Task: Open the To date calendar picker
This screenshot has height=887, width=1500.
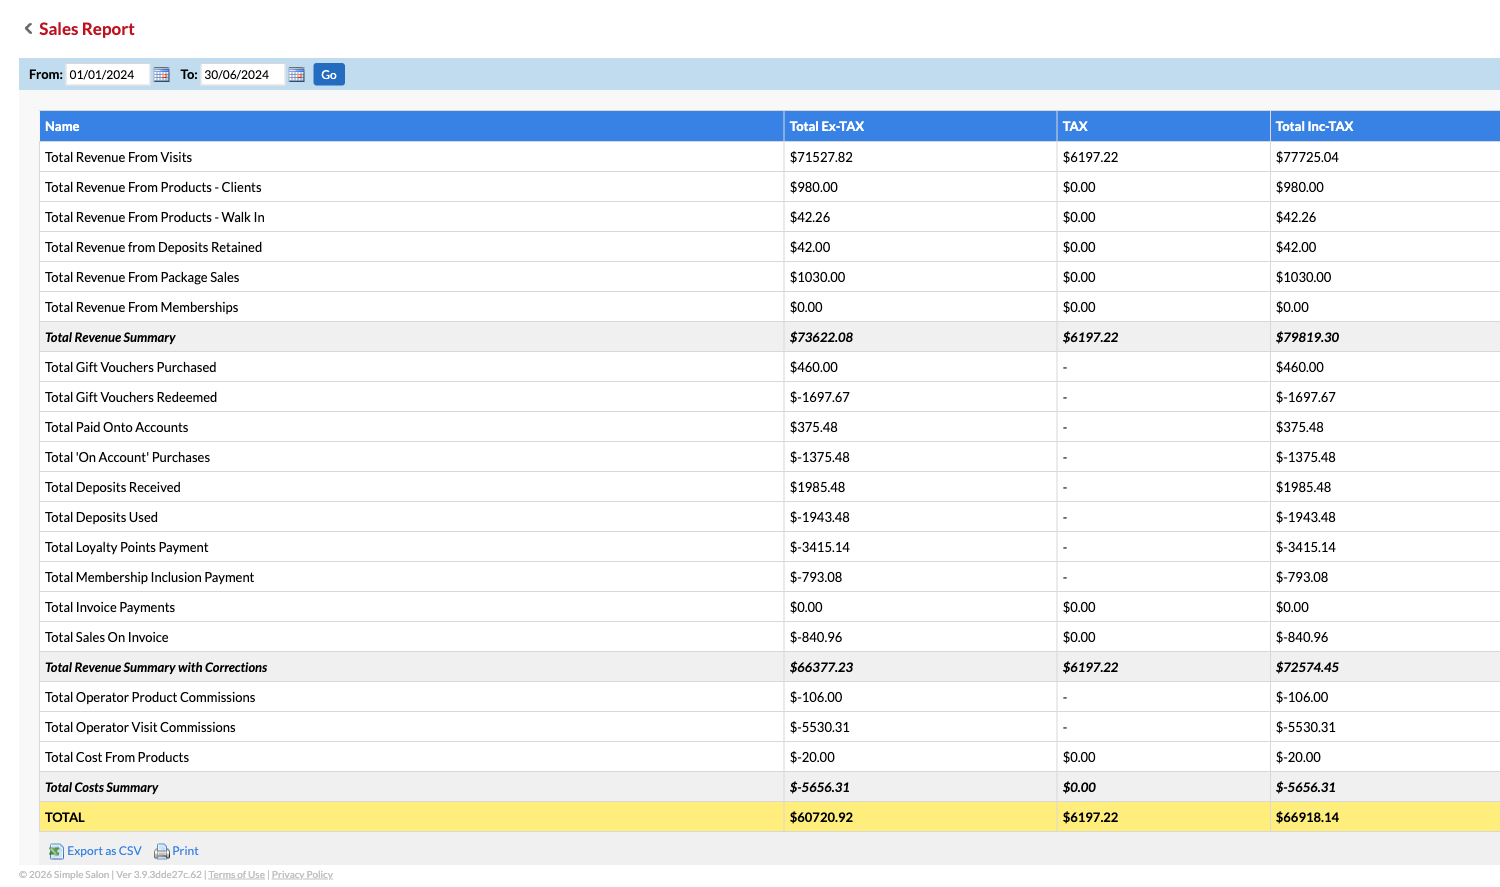Action: (x=295, y=74)
